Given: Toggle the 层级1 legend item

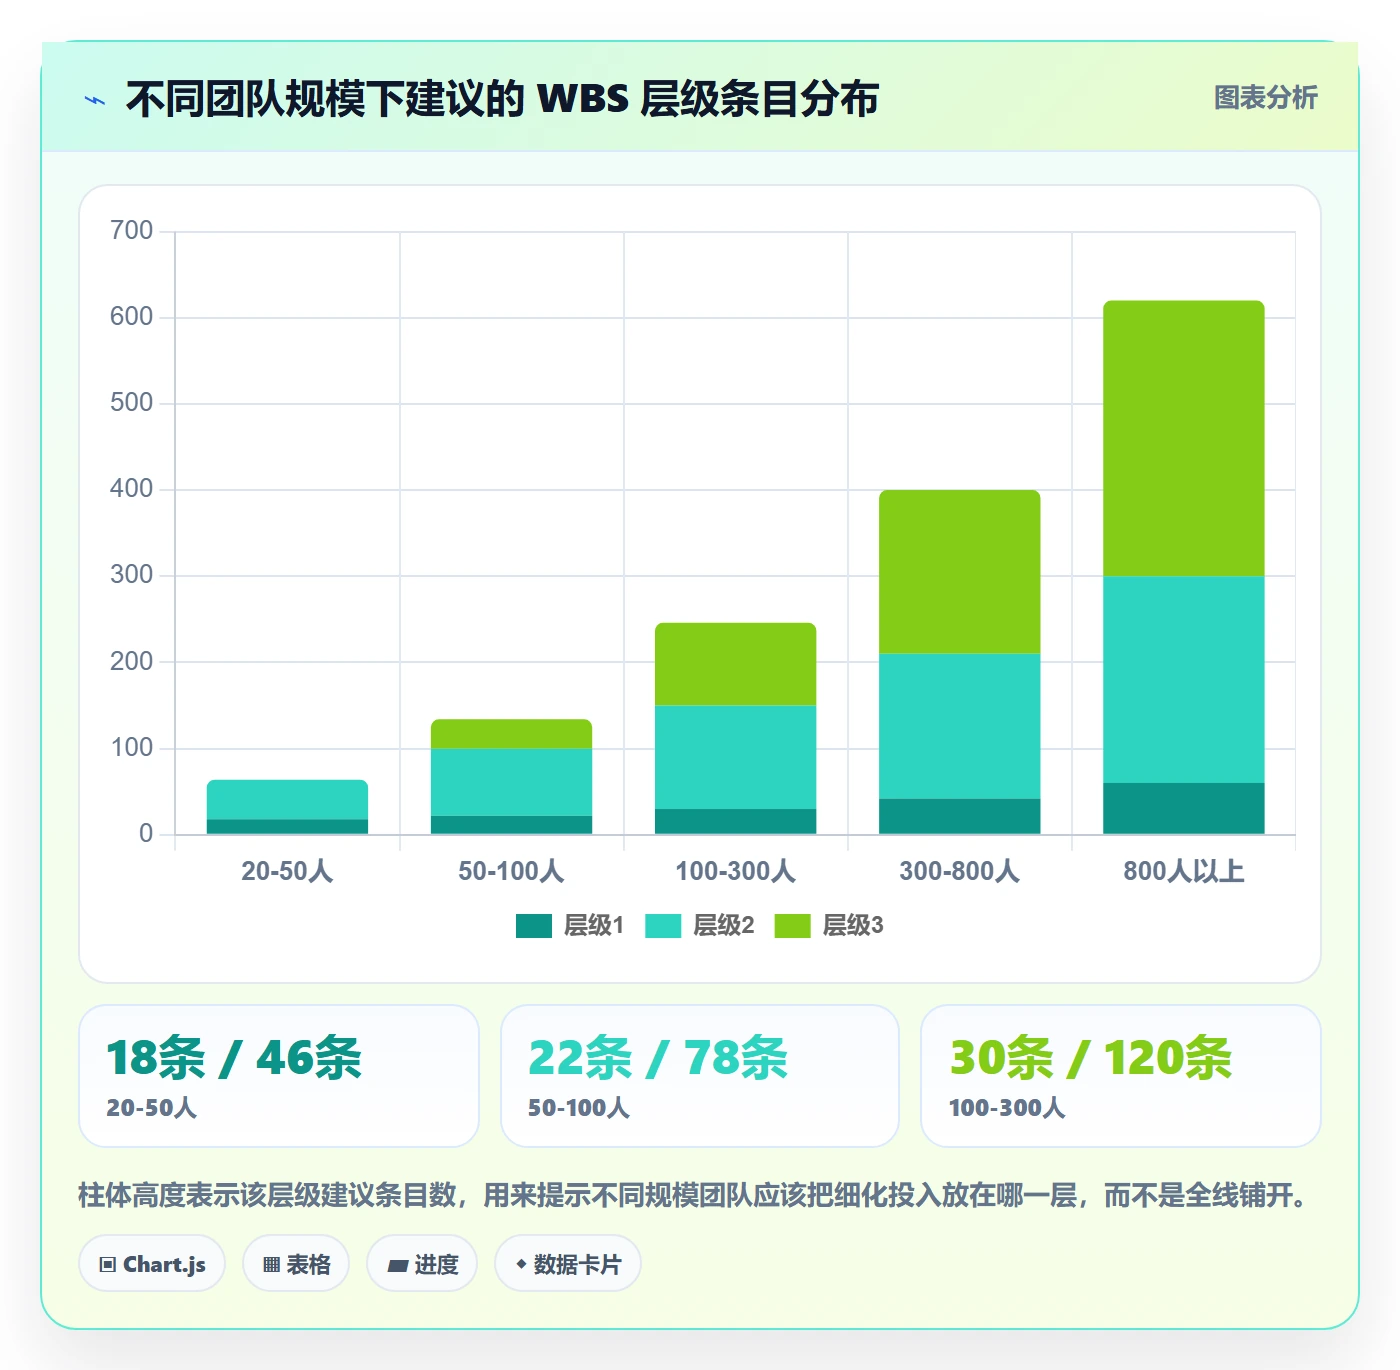Looking at the screenshot, I should point(570,926).
